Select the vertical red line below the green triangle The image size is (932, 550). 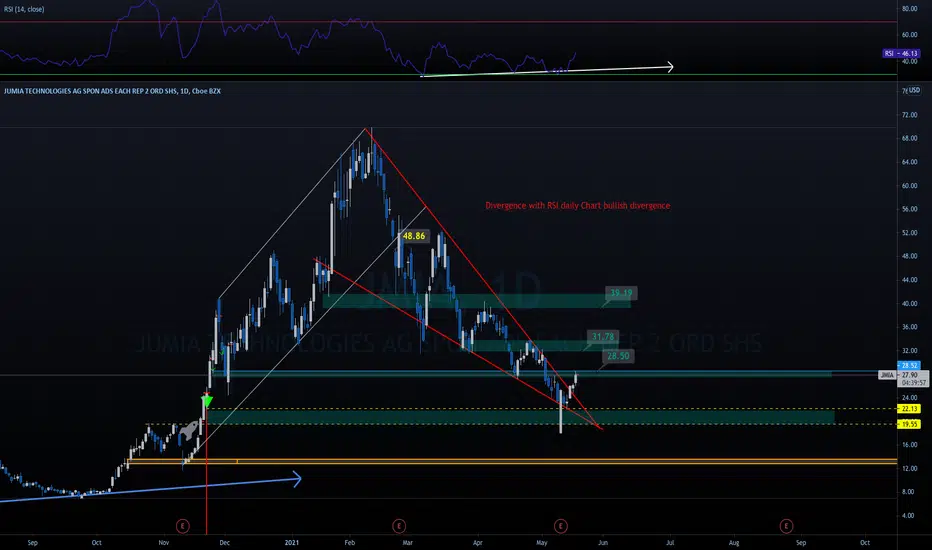[x=206, y=471]
